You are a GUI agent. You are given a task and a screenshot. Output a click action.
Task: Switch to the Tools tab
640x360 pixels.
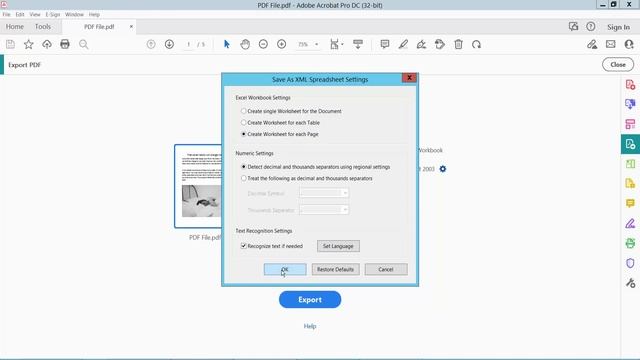(43, 27)
